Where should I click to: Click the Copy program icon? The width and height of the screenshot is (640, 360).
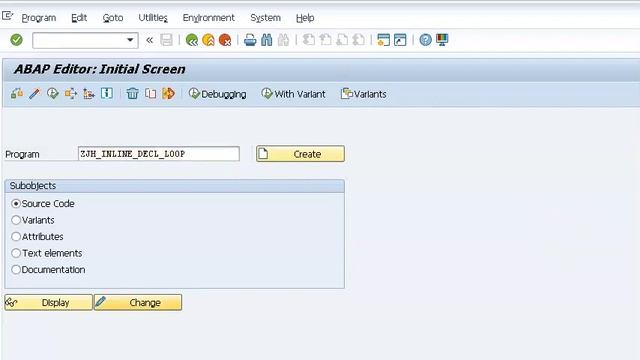151,93
